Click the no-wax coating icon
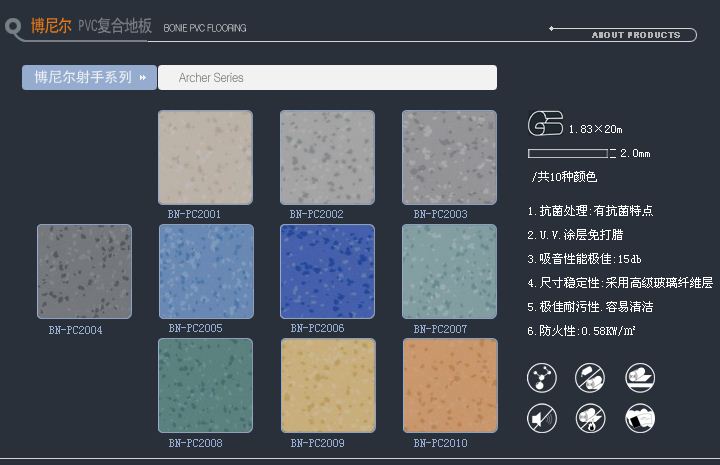 pos(590,377)
